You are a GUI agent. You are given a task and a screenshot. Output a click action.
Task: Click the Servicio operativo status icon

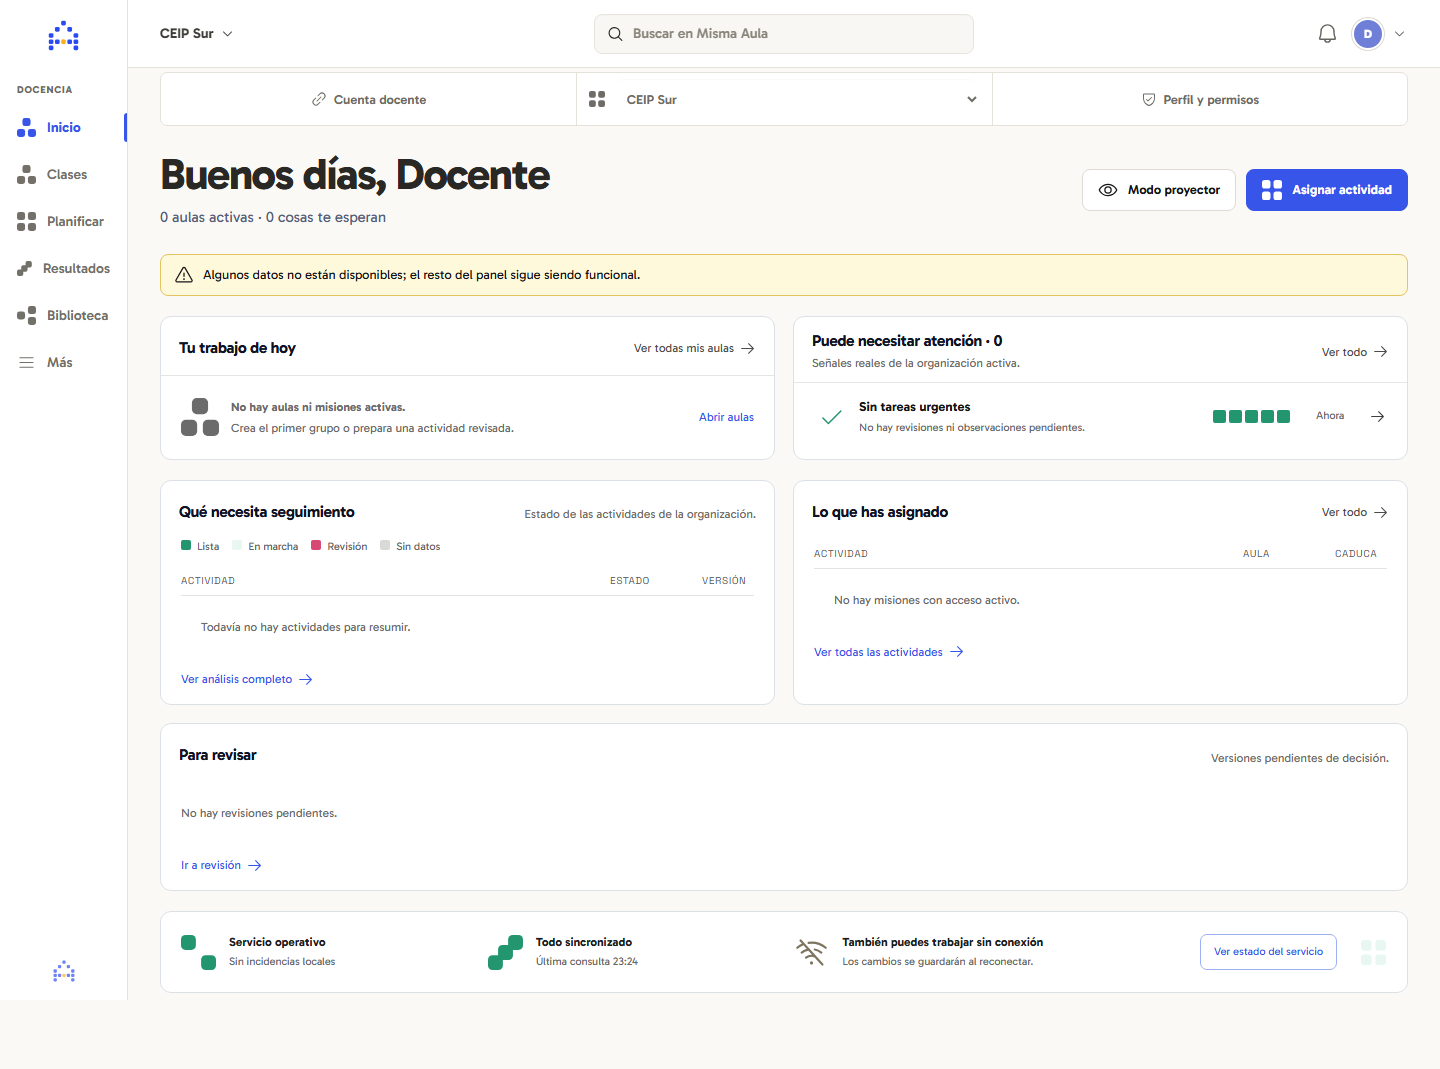click(198, 952)
